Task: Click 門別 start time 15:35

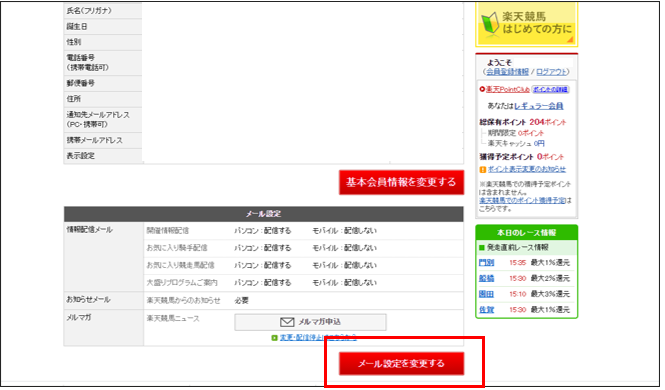Action: pyautogui.click(x=517, y=263)
